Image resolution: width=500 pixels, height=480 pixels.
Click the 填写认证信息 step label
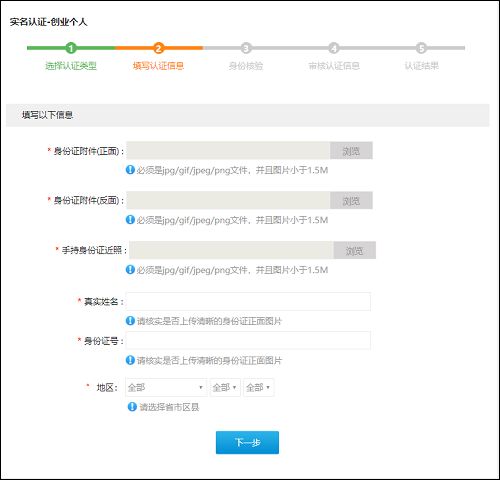[x=158, y=66]
